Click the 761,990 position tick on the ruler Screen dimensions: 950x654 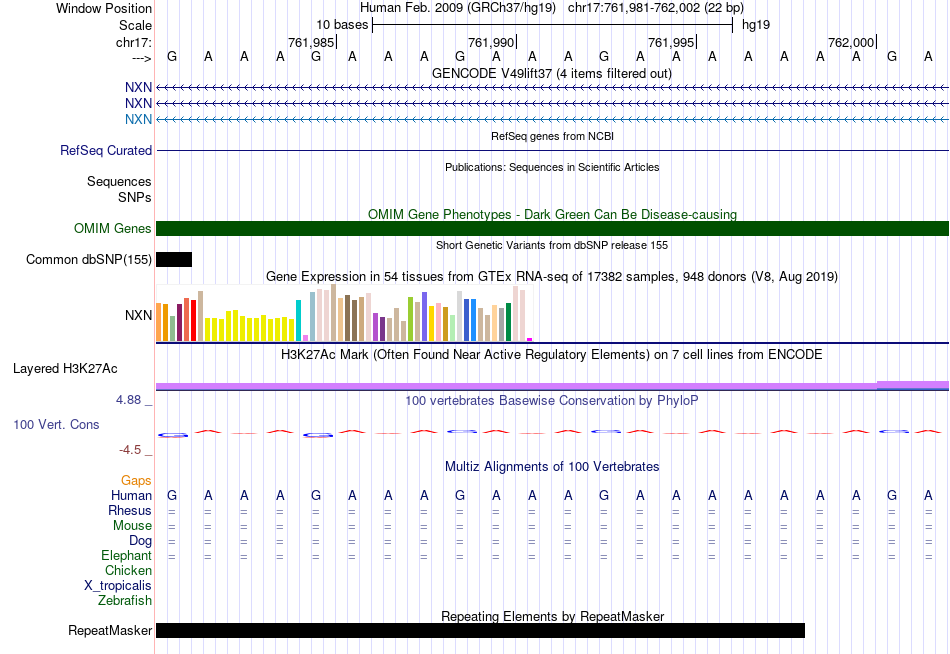point(493,42)
